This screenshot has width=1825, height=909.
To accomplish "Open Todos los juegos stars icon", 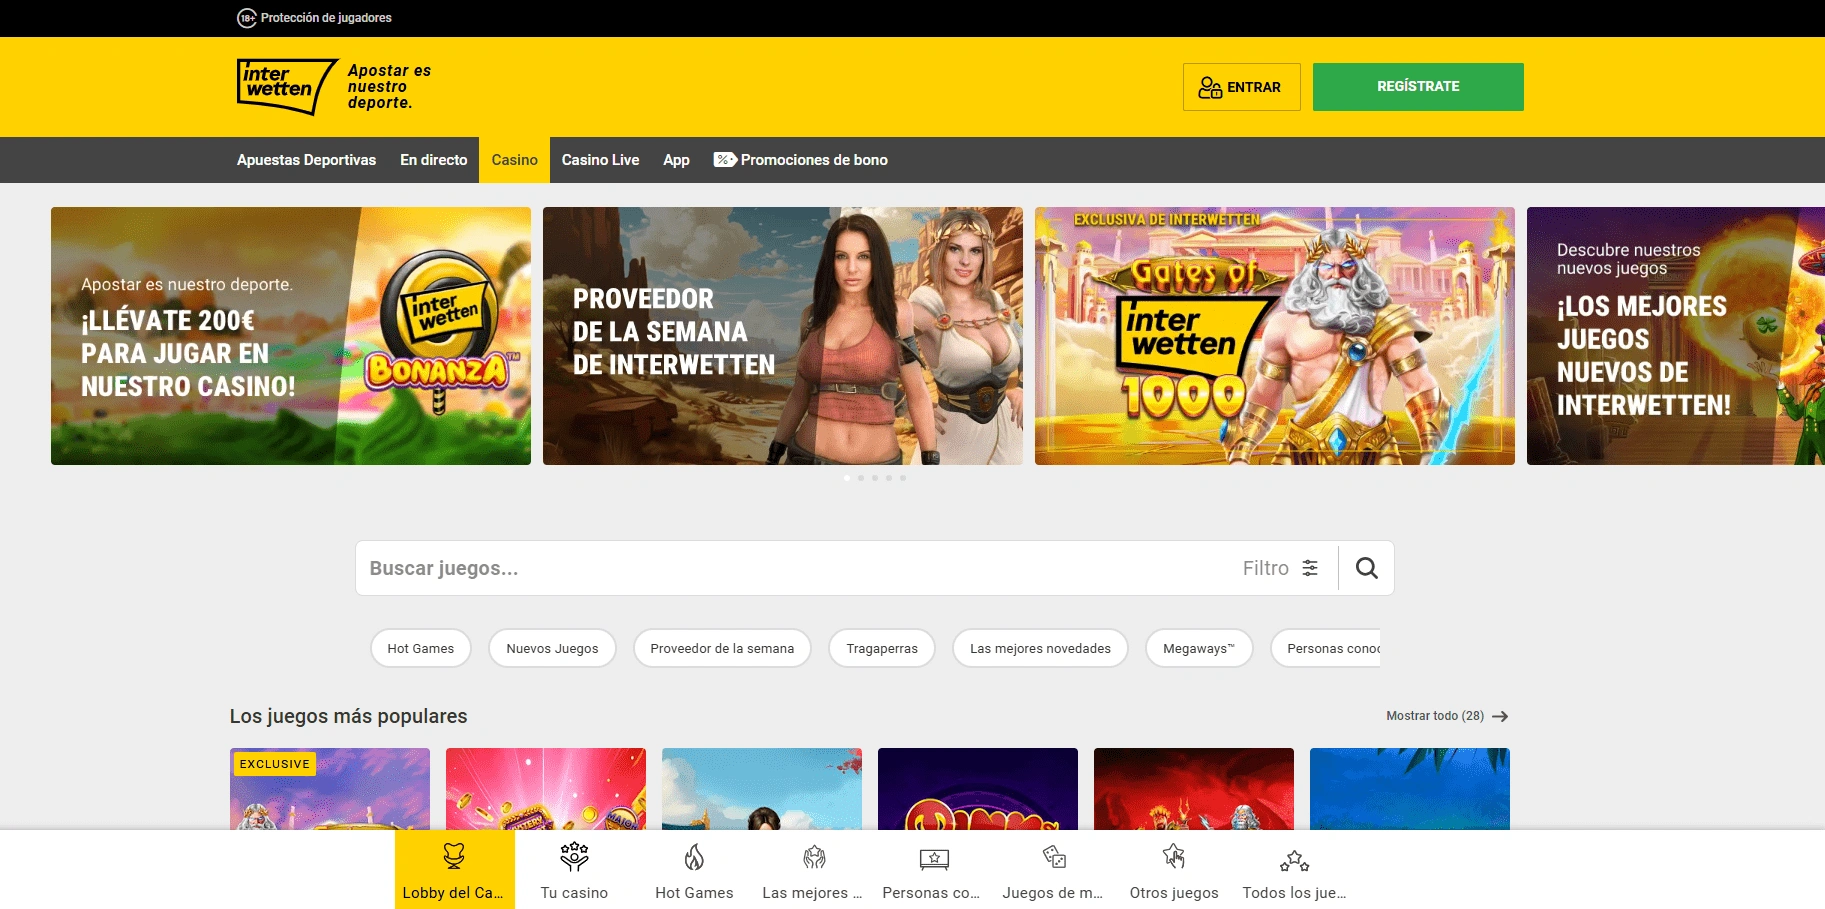I will click(x=1293, y=857).
